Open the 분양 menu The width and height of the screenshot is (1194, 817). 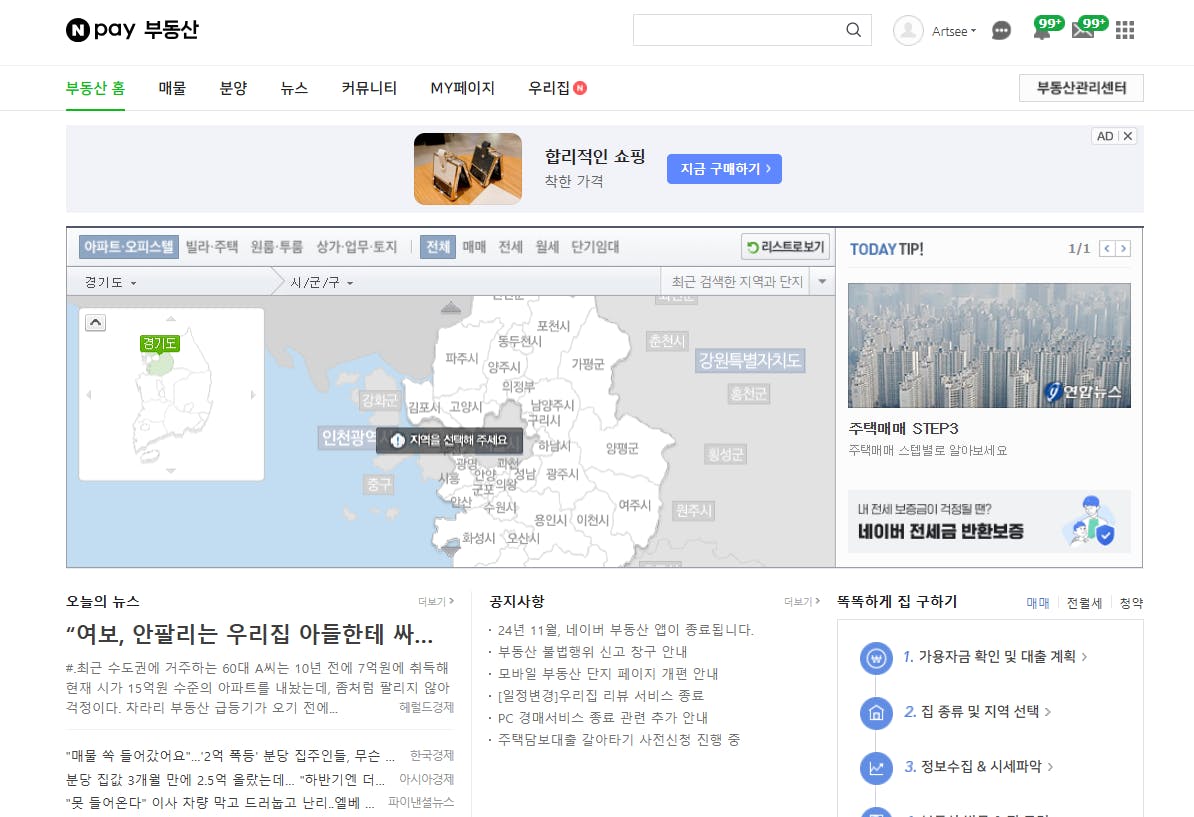click(x=233, y=88)
